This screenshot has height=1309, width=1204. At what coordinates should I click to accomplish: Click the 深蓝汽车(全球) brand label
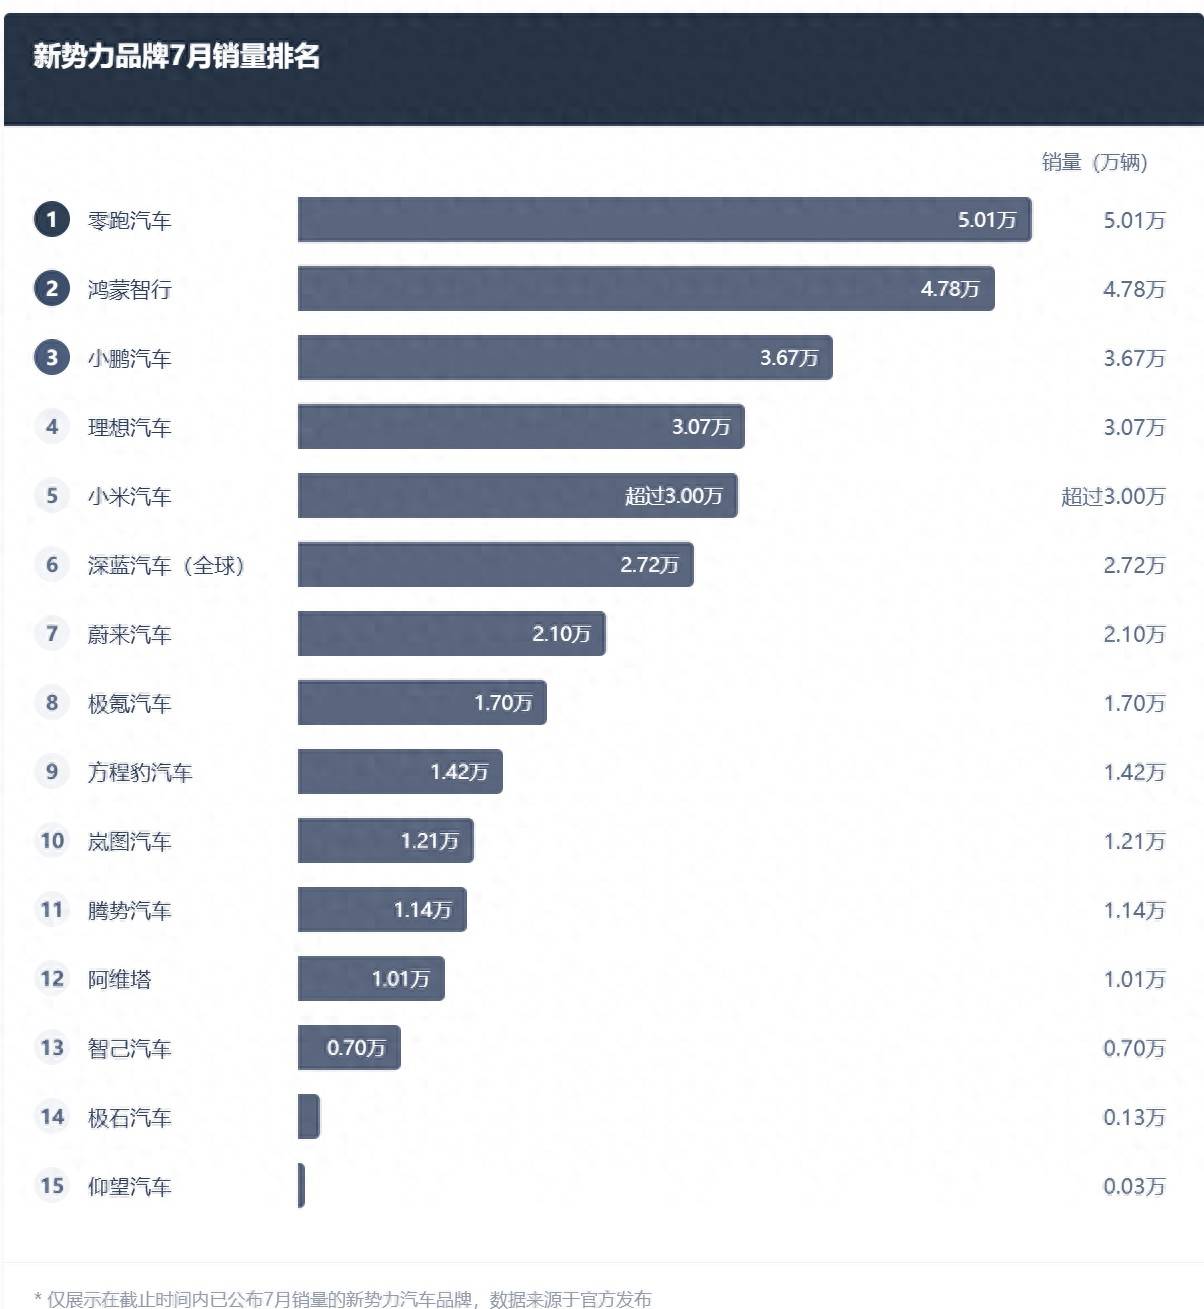(x=166, y=565)
